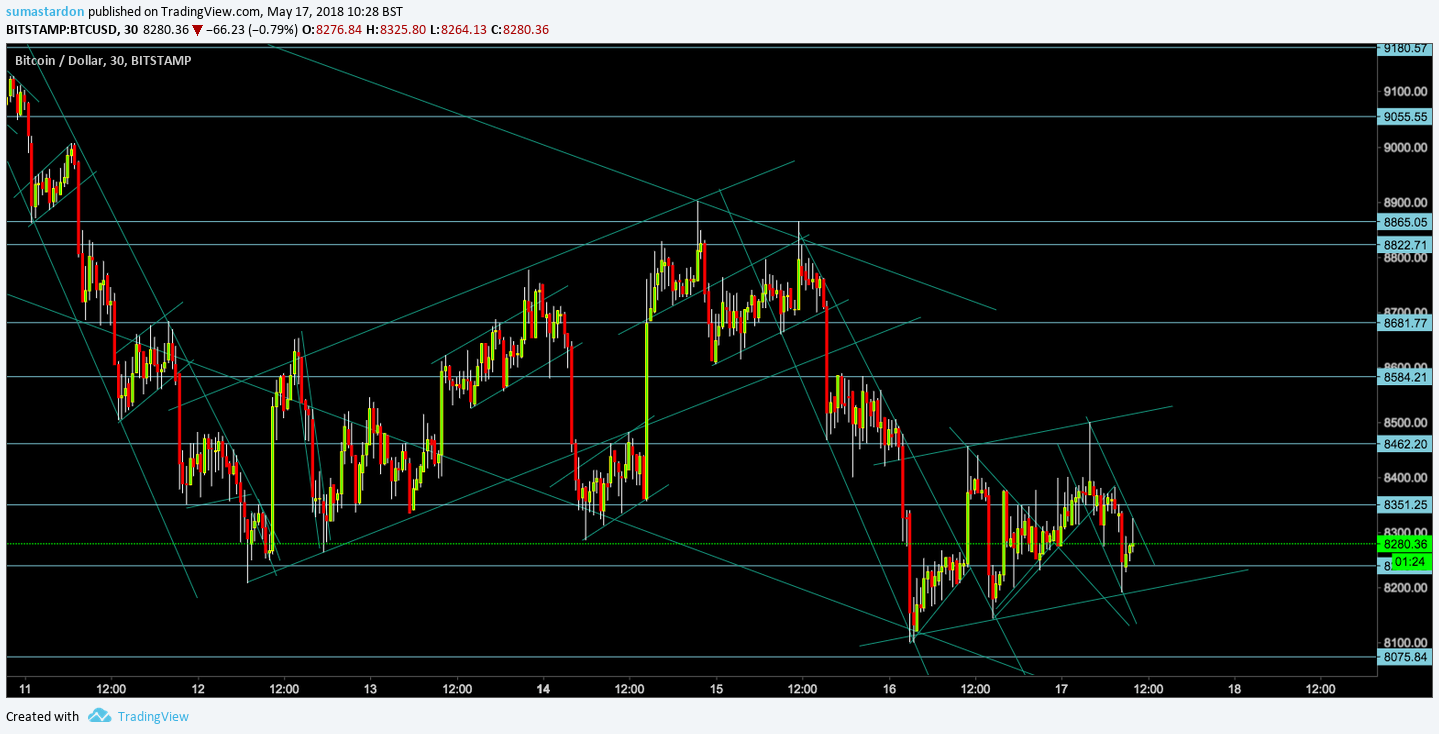Click the green current price label 8280.36
This screenshot has height=734, width=1439.
1405,544
